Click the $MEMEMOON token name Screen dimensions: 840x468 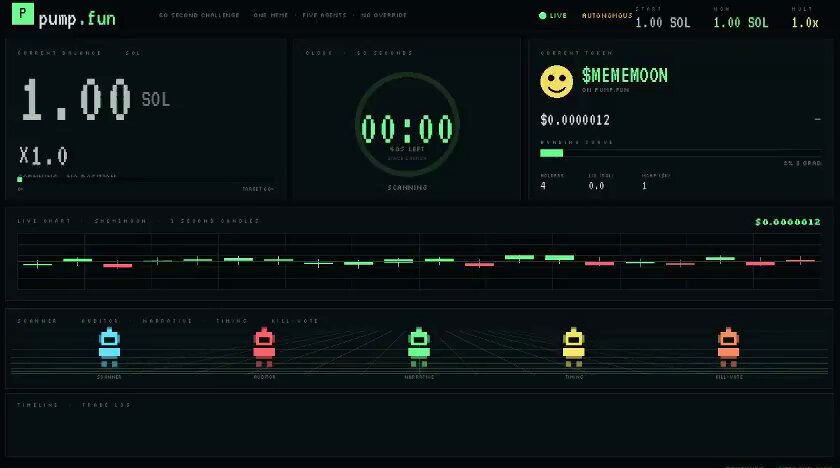pyautogui.click(x=625, y=76)
